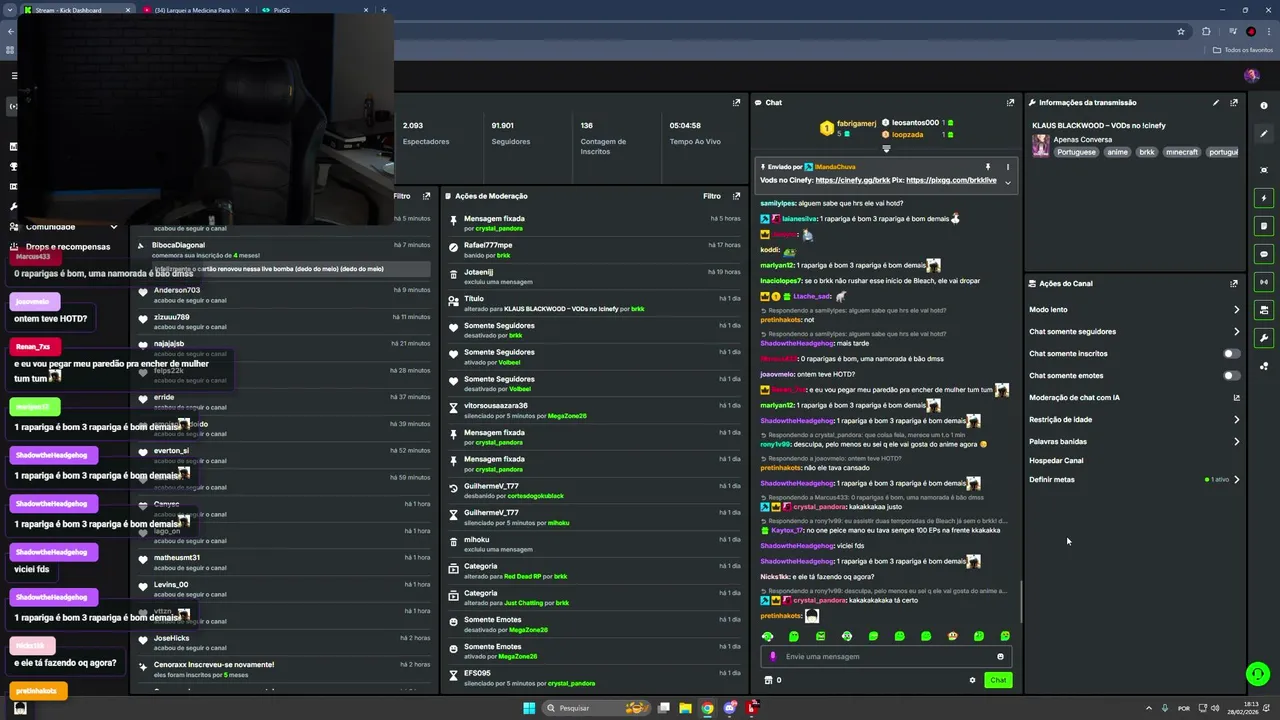1280x720 pixels.
Task: Pop out Informações da transmissão panel
Action: [x=1234, y=102]
